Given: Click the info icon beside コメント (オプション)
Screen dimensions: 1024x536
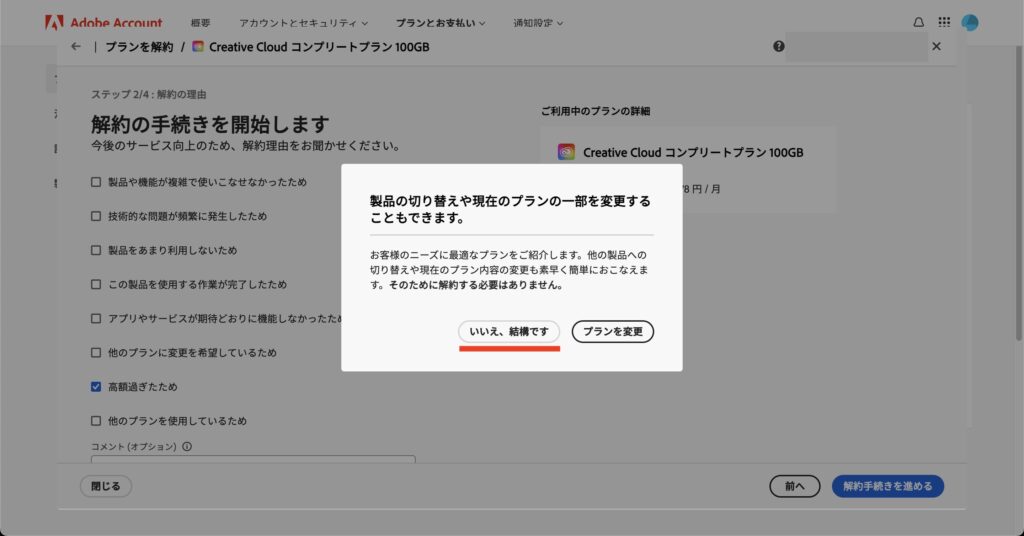Looking at the screenshot, I should point(187,447).
